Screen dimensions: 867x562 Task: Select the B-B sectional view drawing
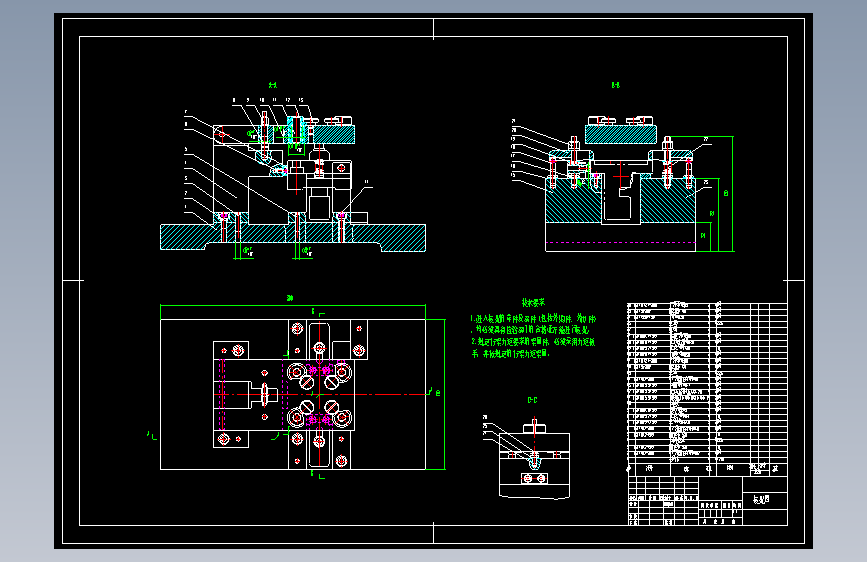tap(622, 184)
